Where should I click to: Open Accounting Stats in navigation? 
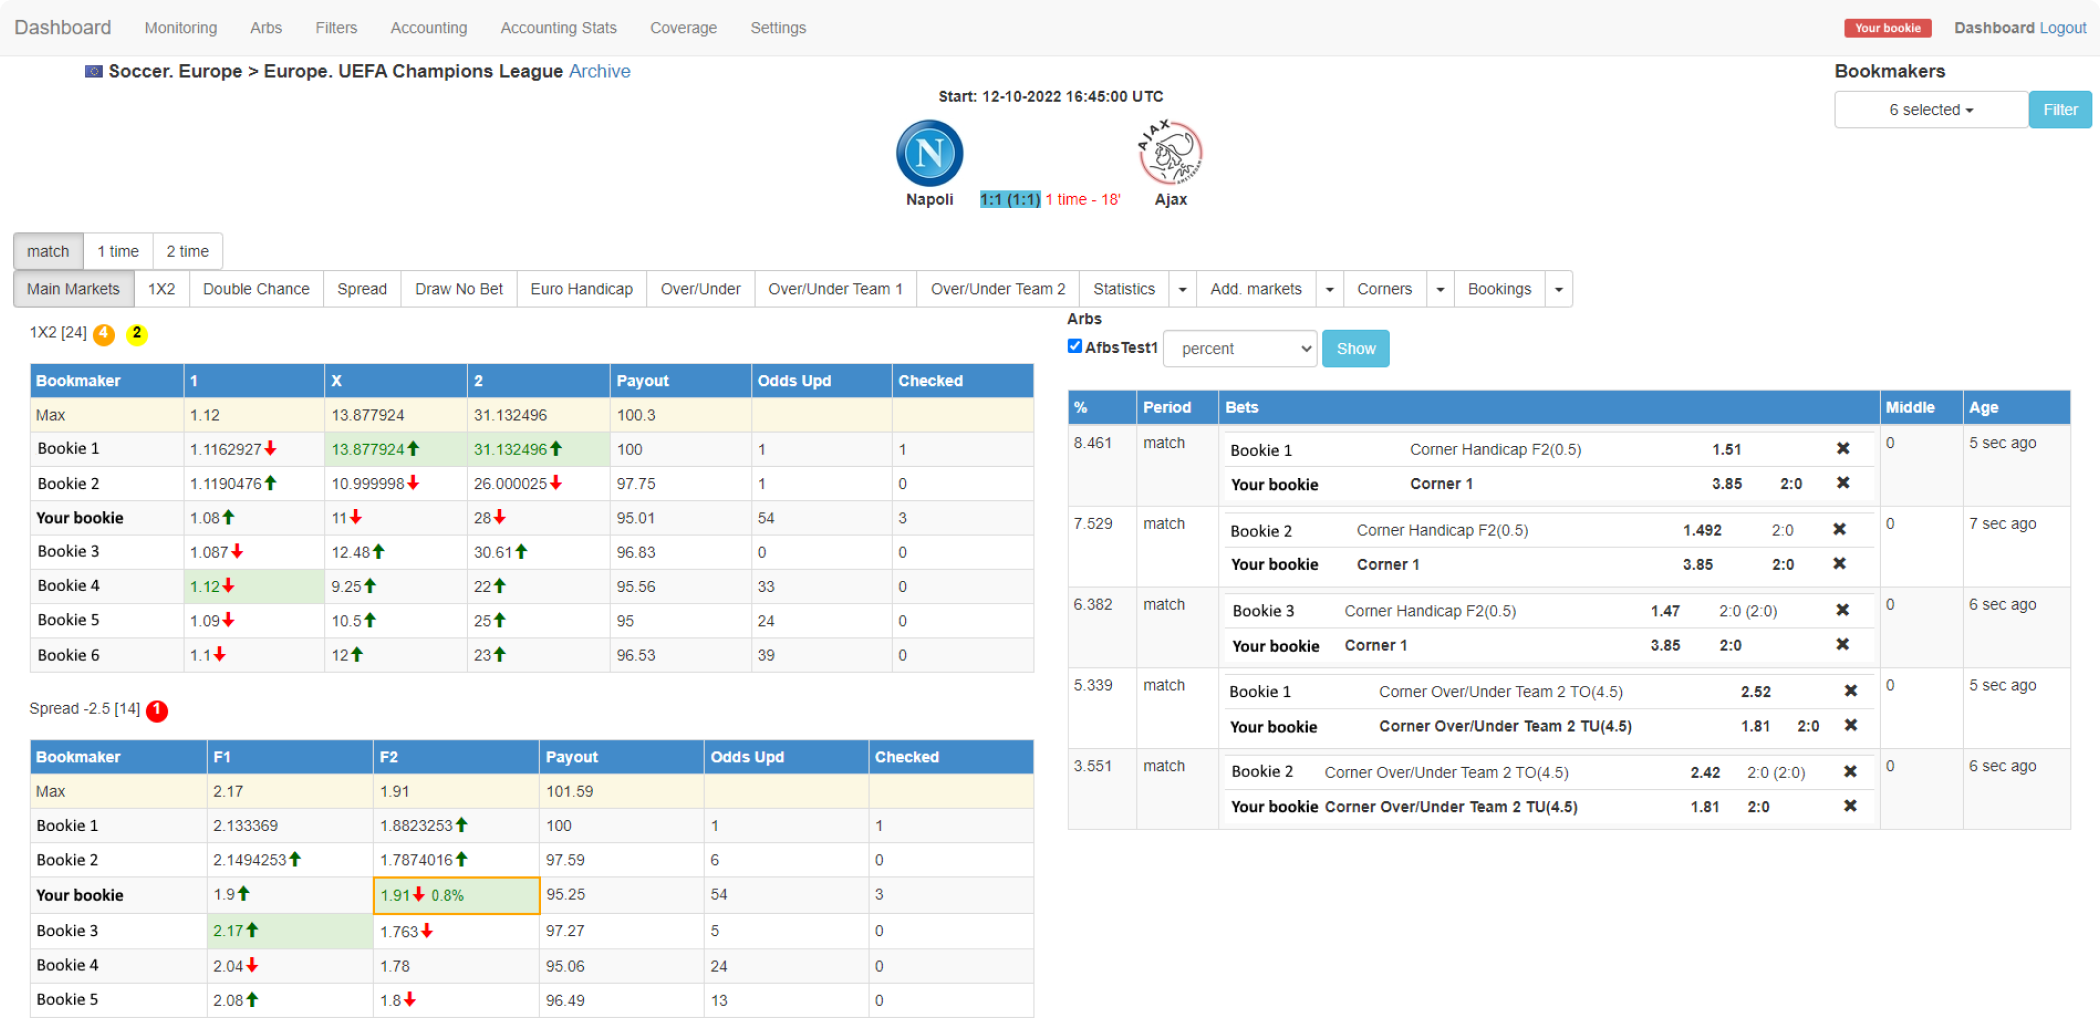558,28
